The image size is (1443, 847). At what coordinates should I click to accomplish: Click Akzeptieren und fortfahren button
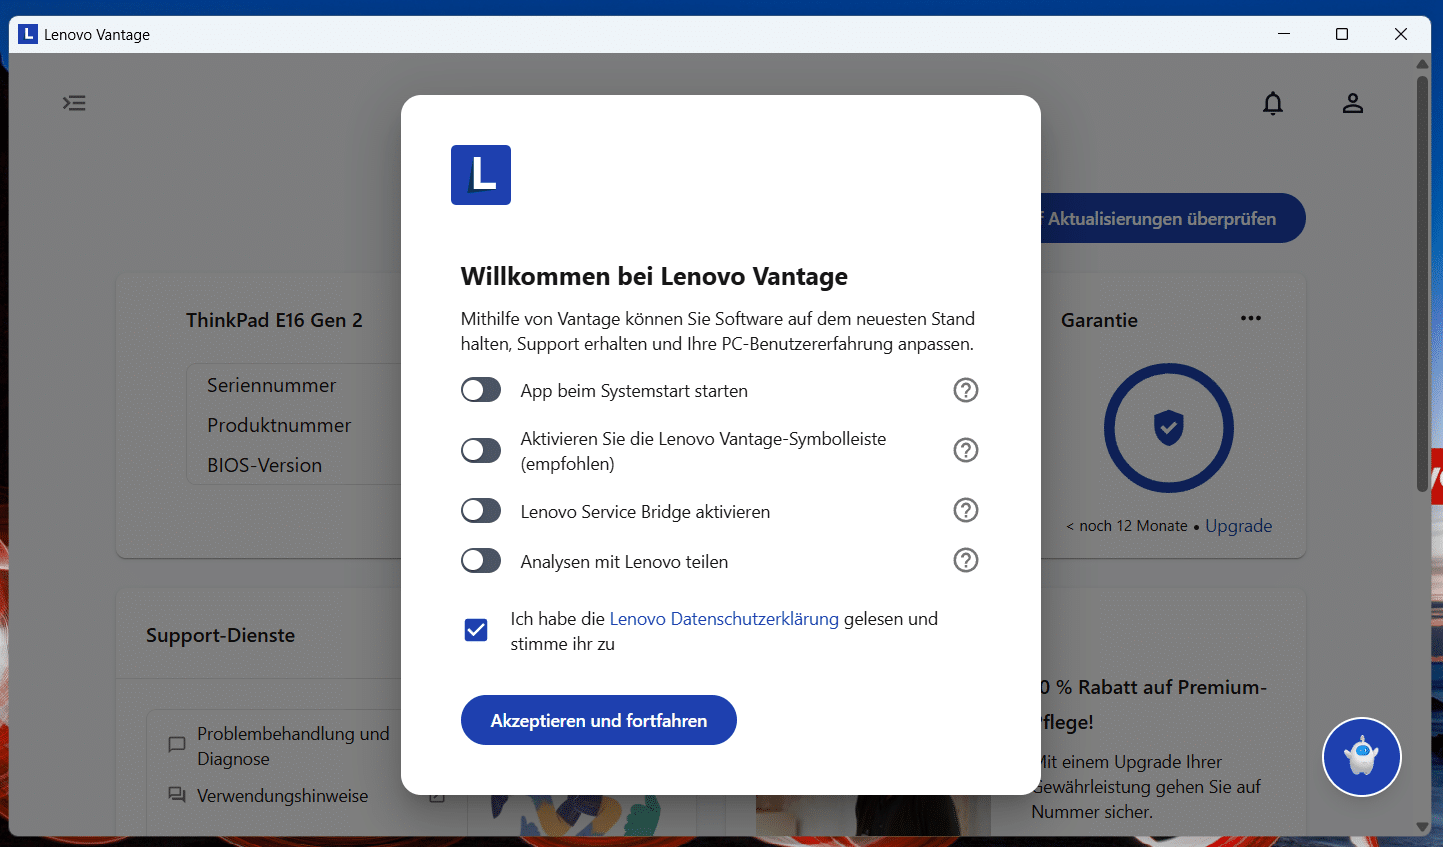(598, 720)
